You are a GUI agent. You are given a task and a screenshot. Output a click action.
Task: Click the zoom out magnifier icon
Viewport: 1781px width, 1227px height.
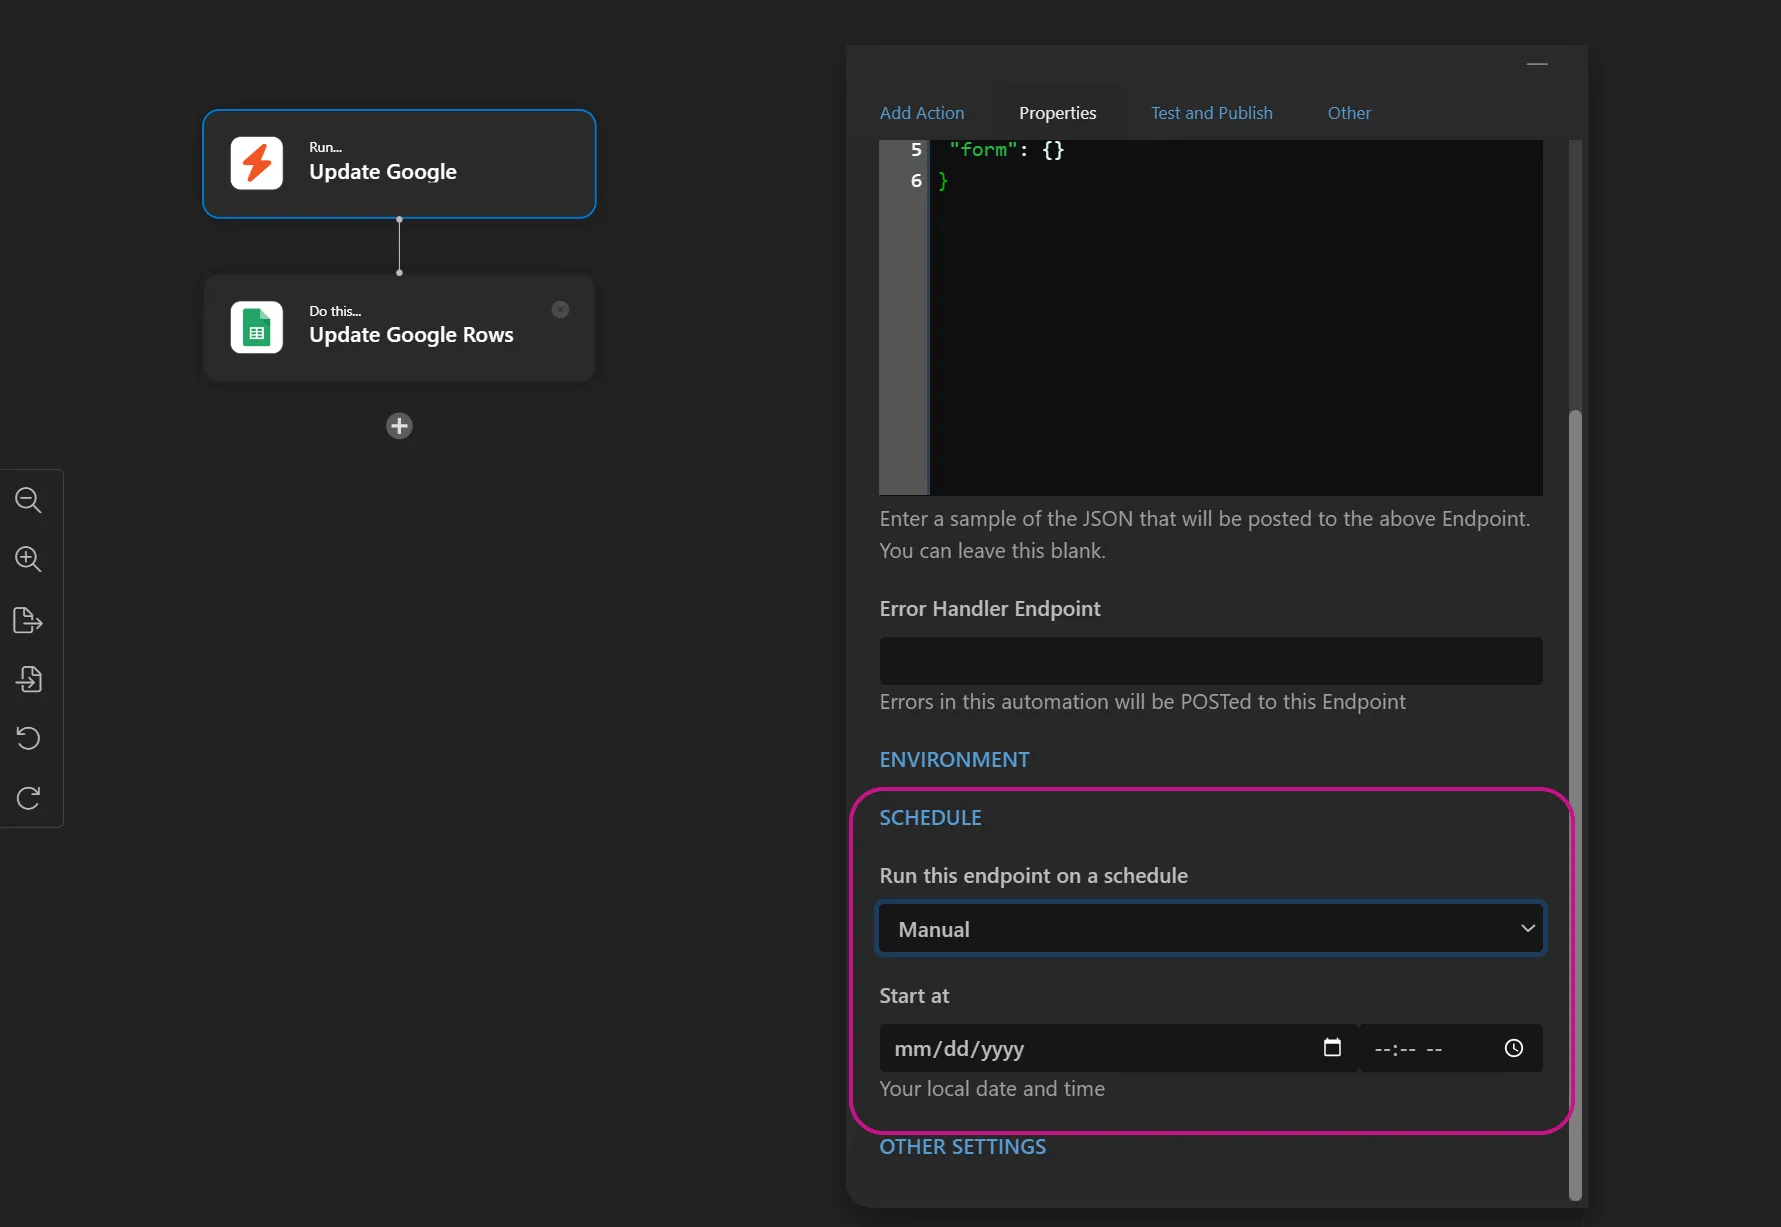(28, 500)
